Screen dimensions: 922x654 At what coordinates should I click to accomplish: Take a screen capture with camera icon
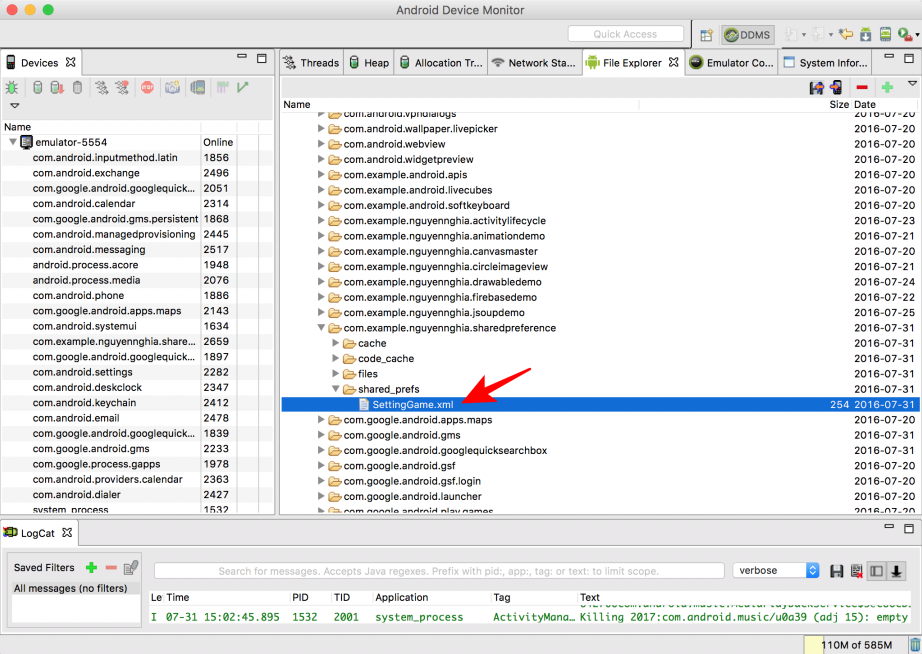(x=172, y=88)
